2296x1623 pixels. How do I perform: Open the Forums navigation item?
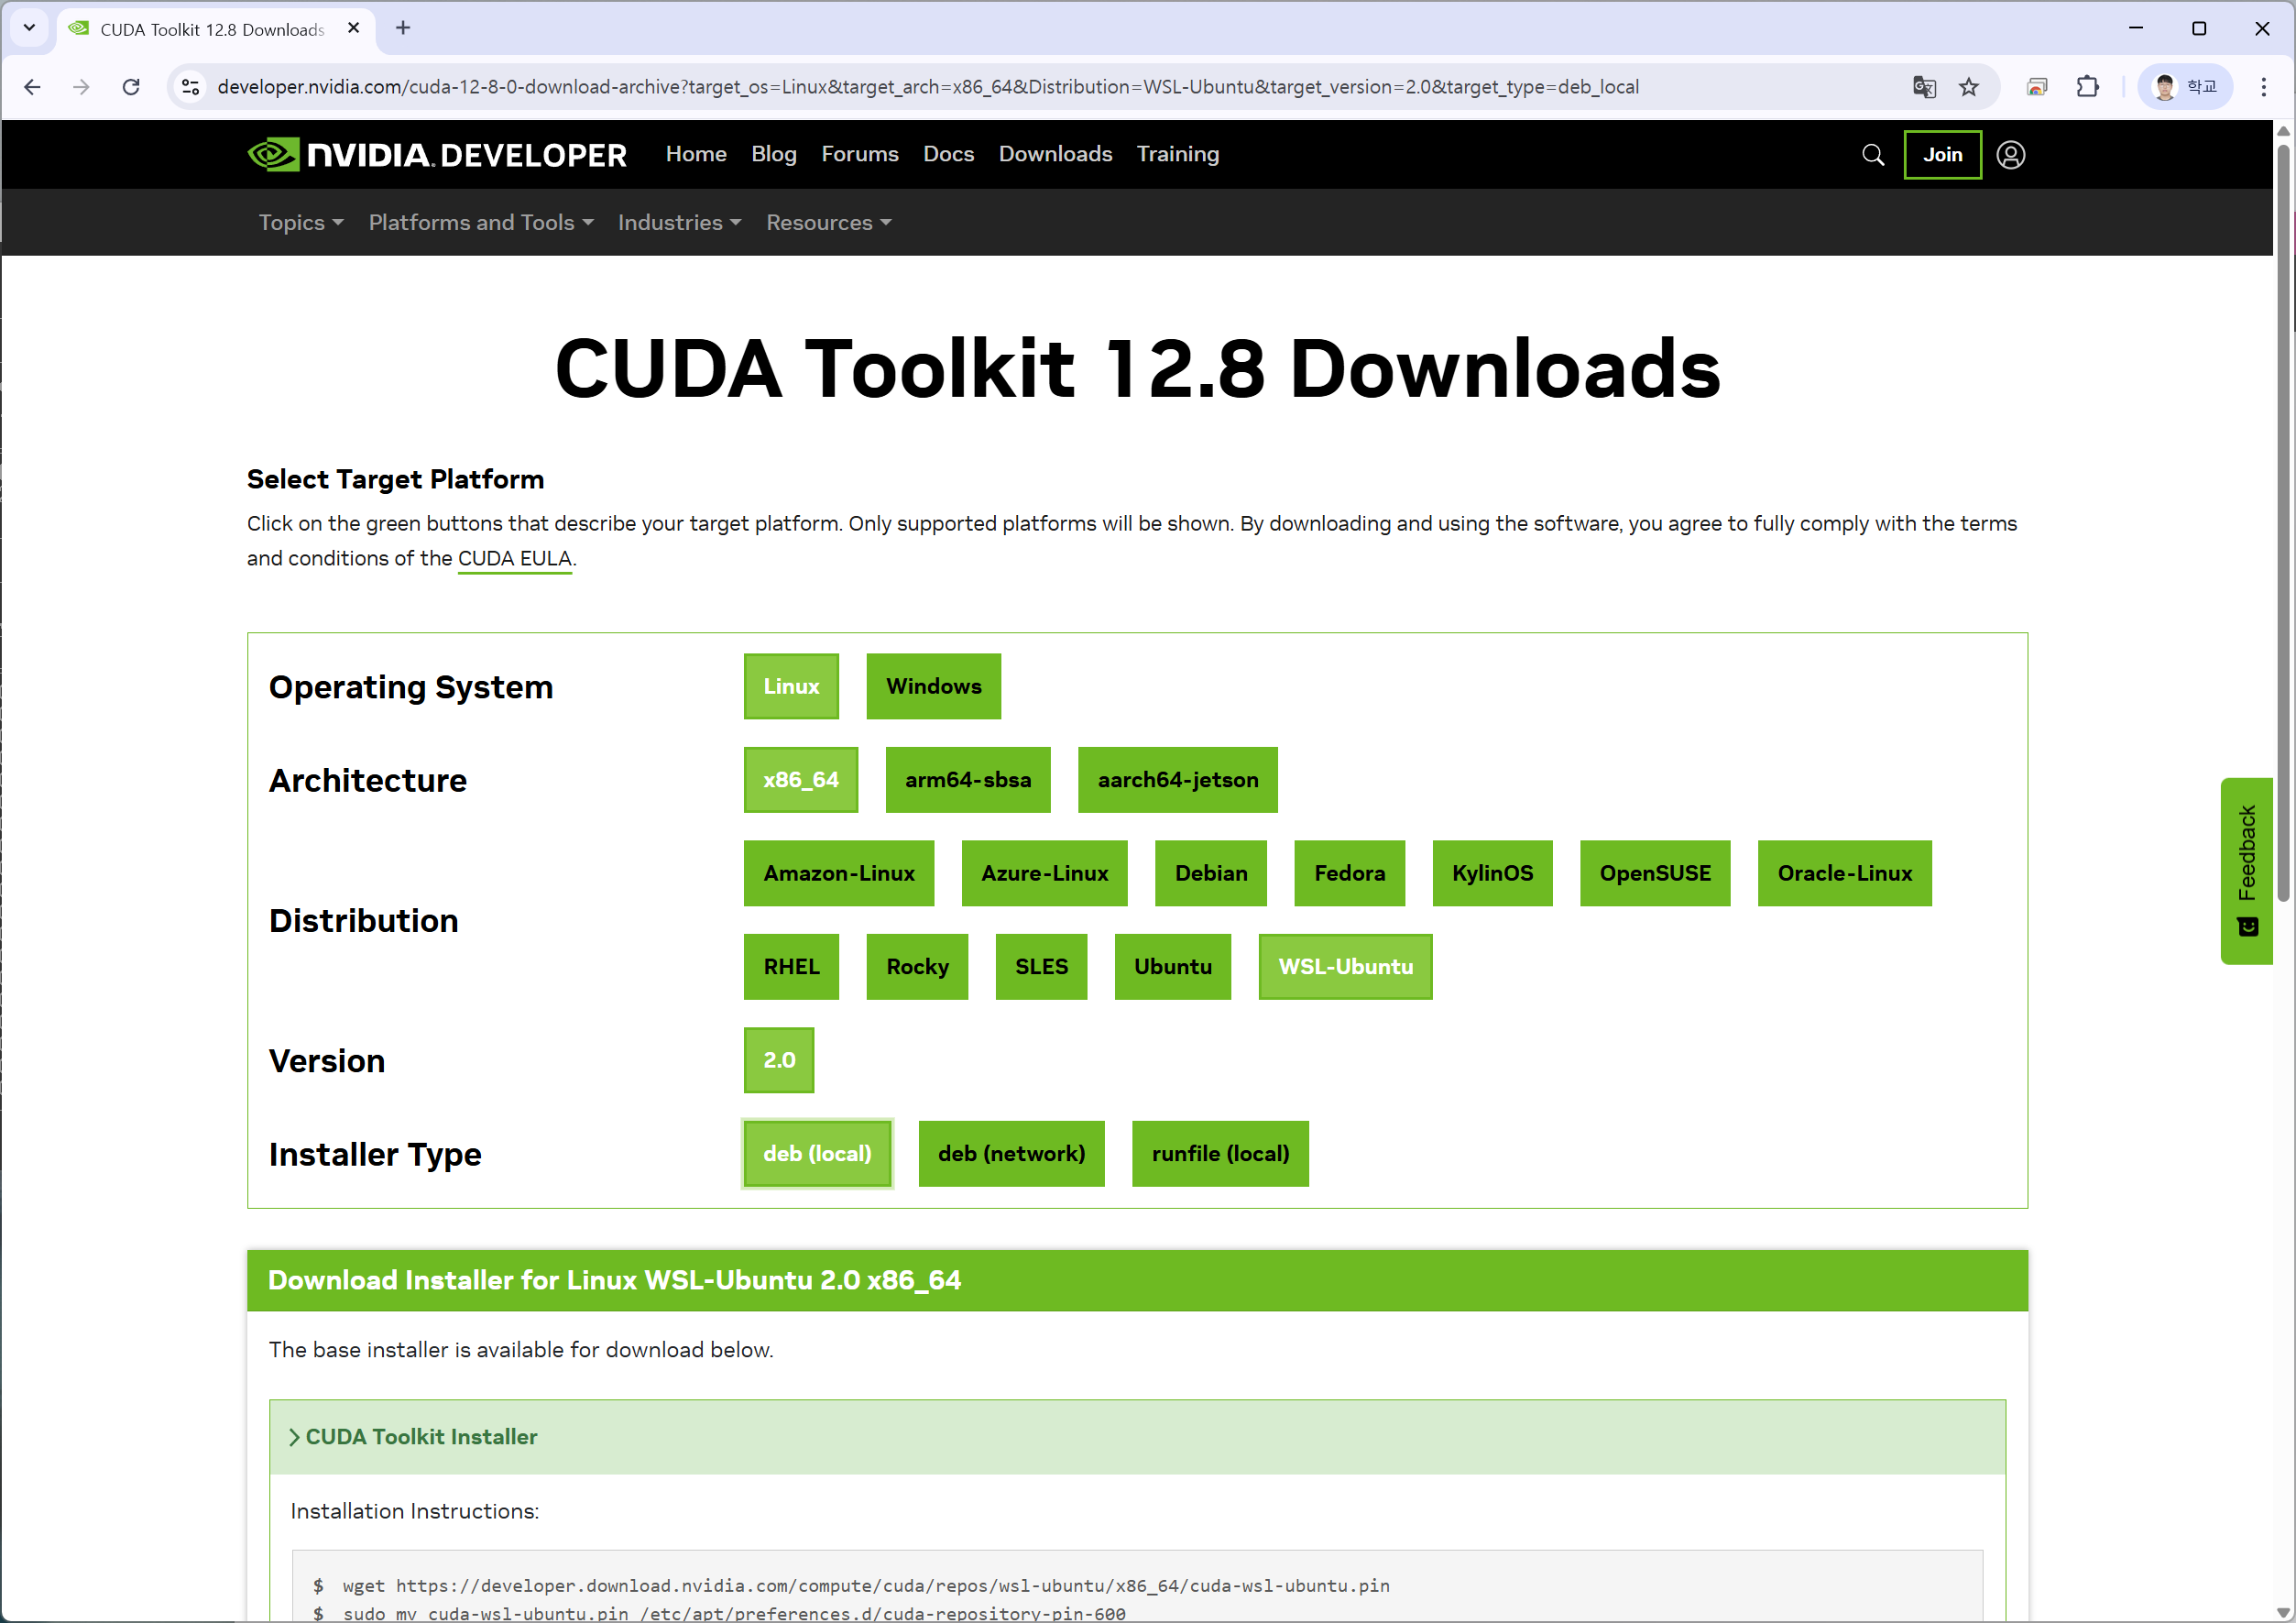click(x=859, y=154)
